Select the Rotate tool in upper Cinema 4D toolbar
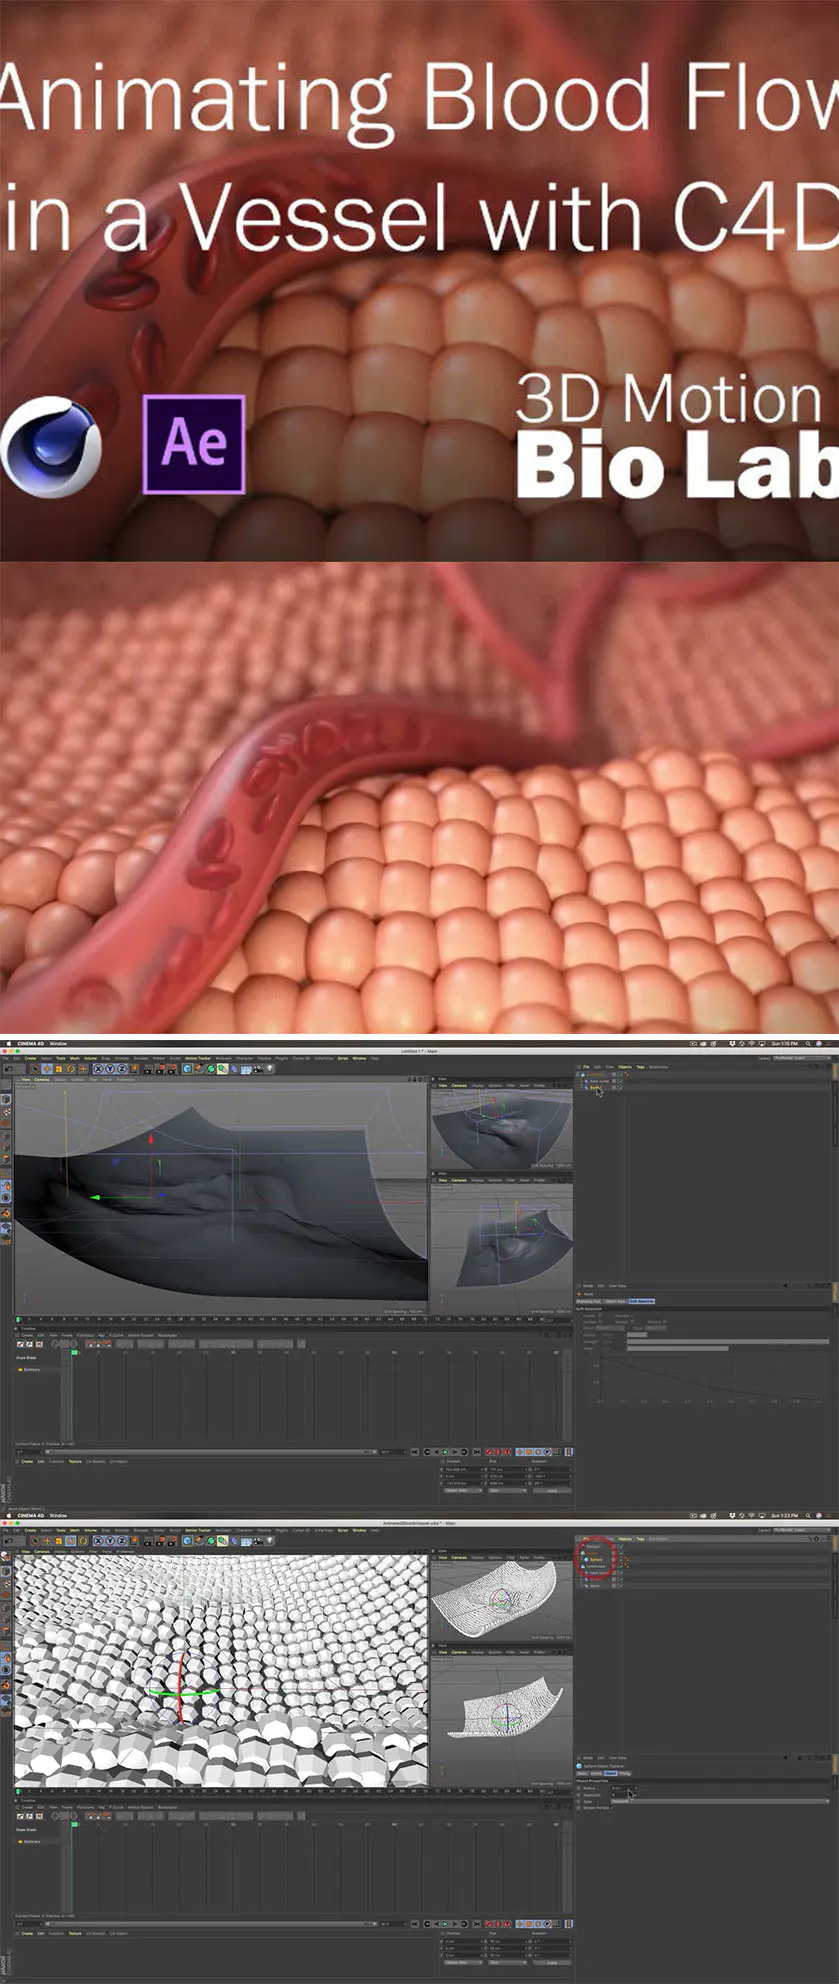 69,1068
